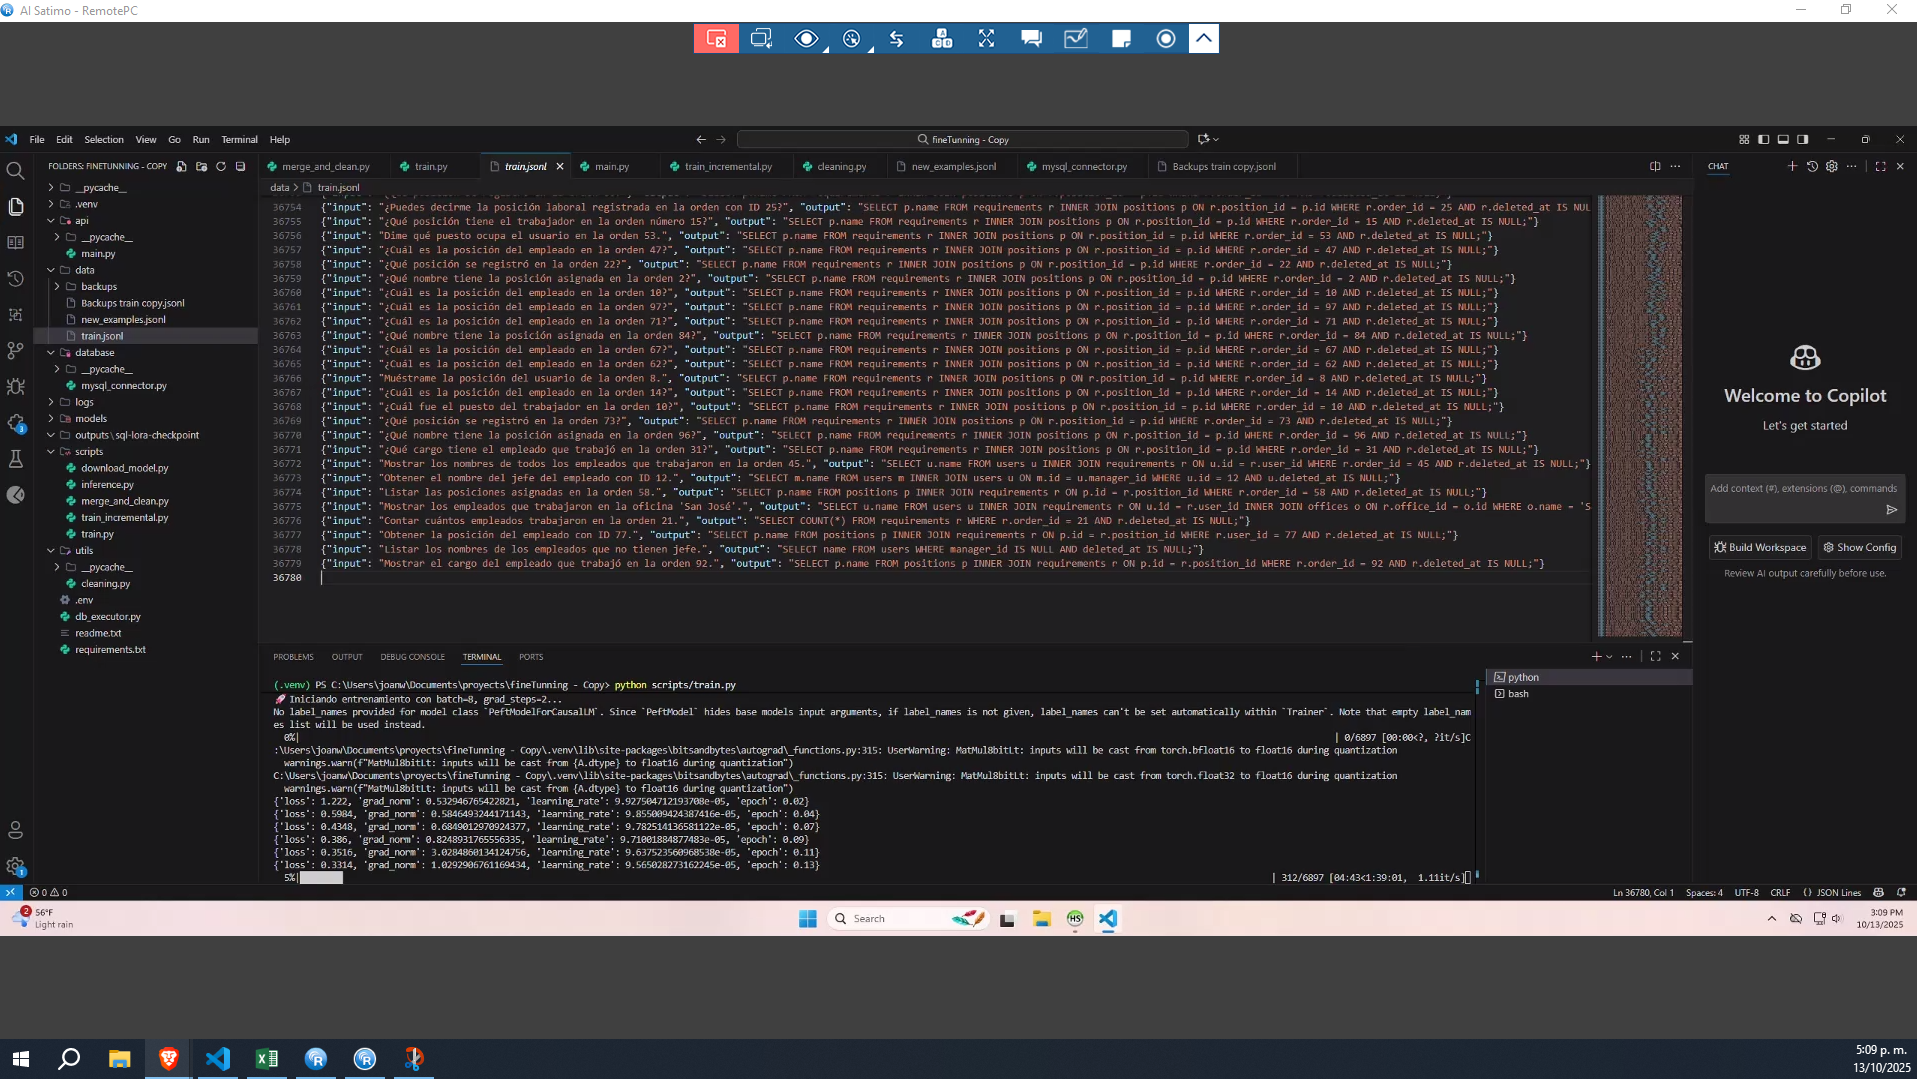Screen dimensions: 1917x1079
Task: Refresh the explorer folder tree
Action: (x=221, y=167)
